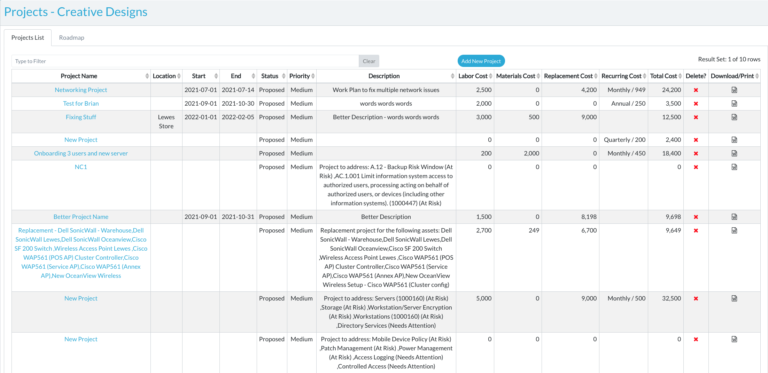
Task: Sort table by Materials Cost
Action: coord(518,76)
